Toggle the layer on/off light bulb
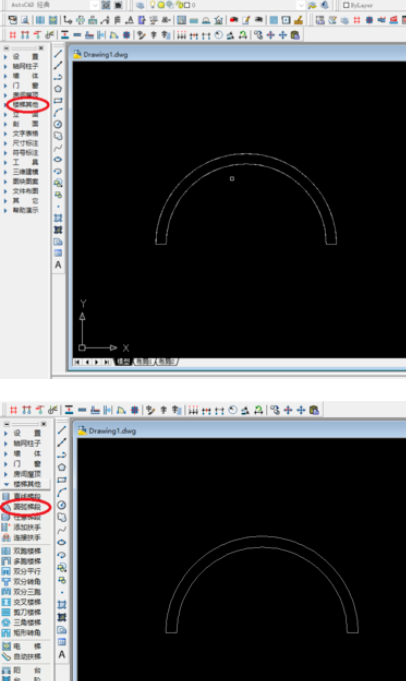The width and height of the screenshot is (406, 681). [x=153, y=5]
